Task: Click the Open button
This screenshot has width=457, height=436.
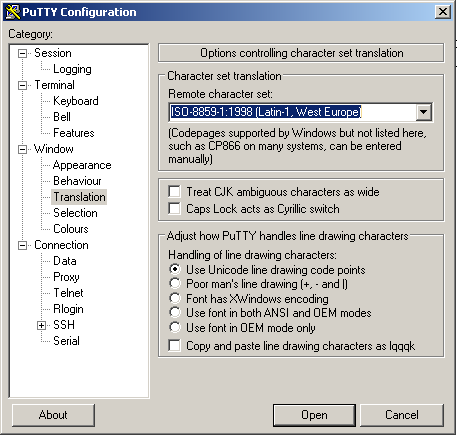Action: pyautogui.click(x=314, y=415)
